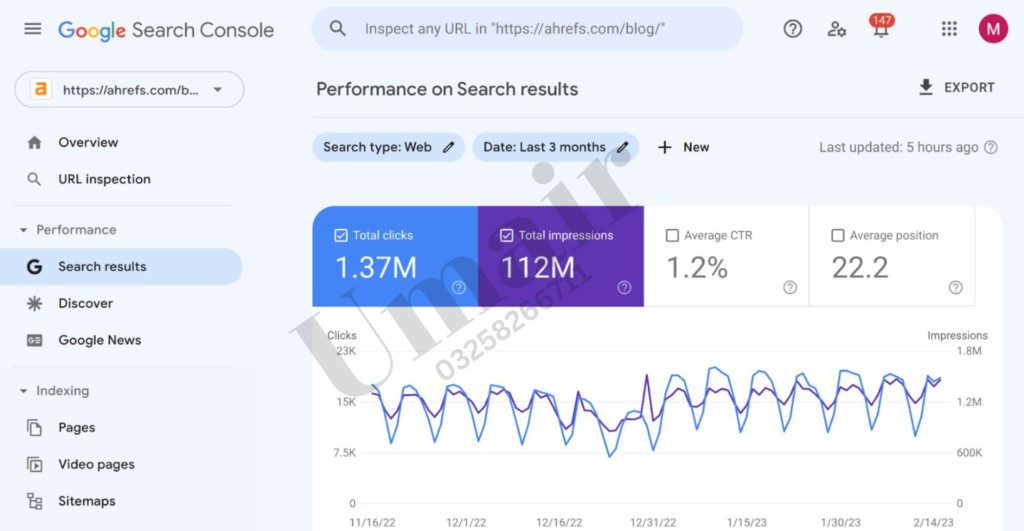
Task: Click the Last updated: 5 hours ago text
Action: 899,147
